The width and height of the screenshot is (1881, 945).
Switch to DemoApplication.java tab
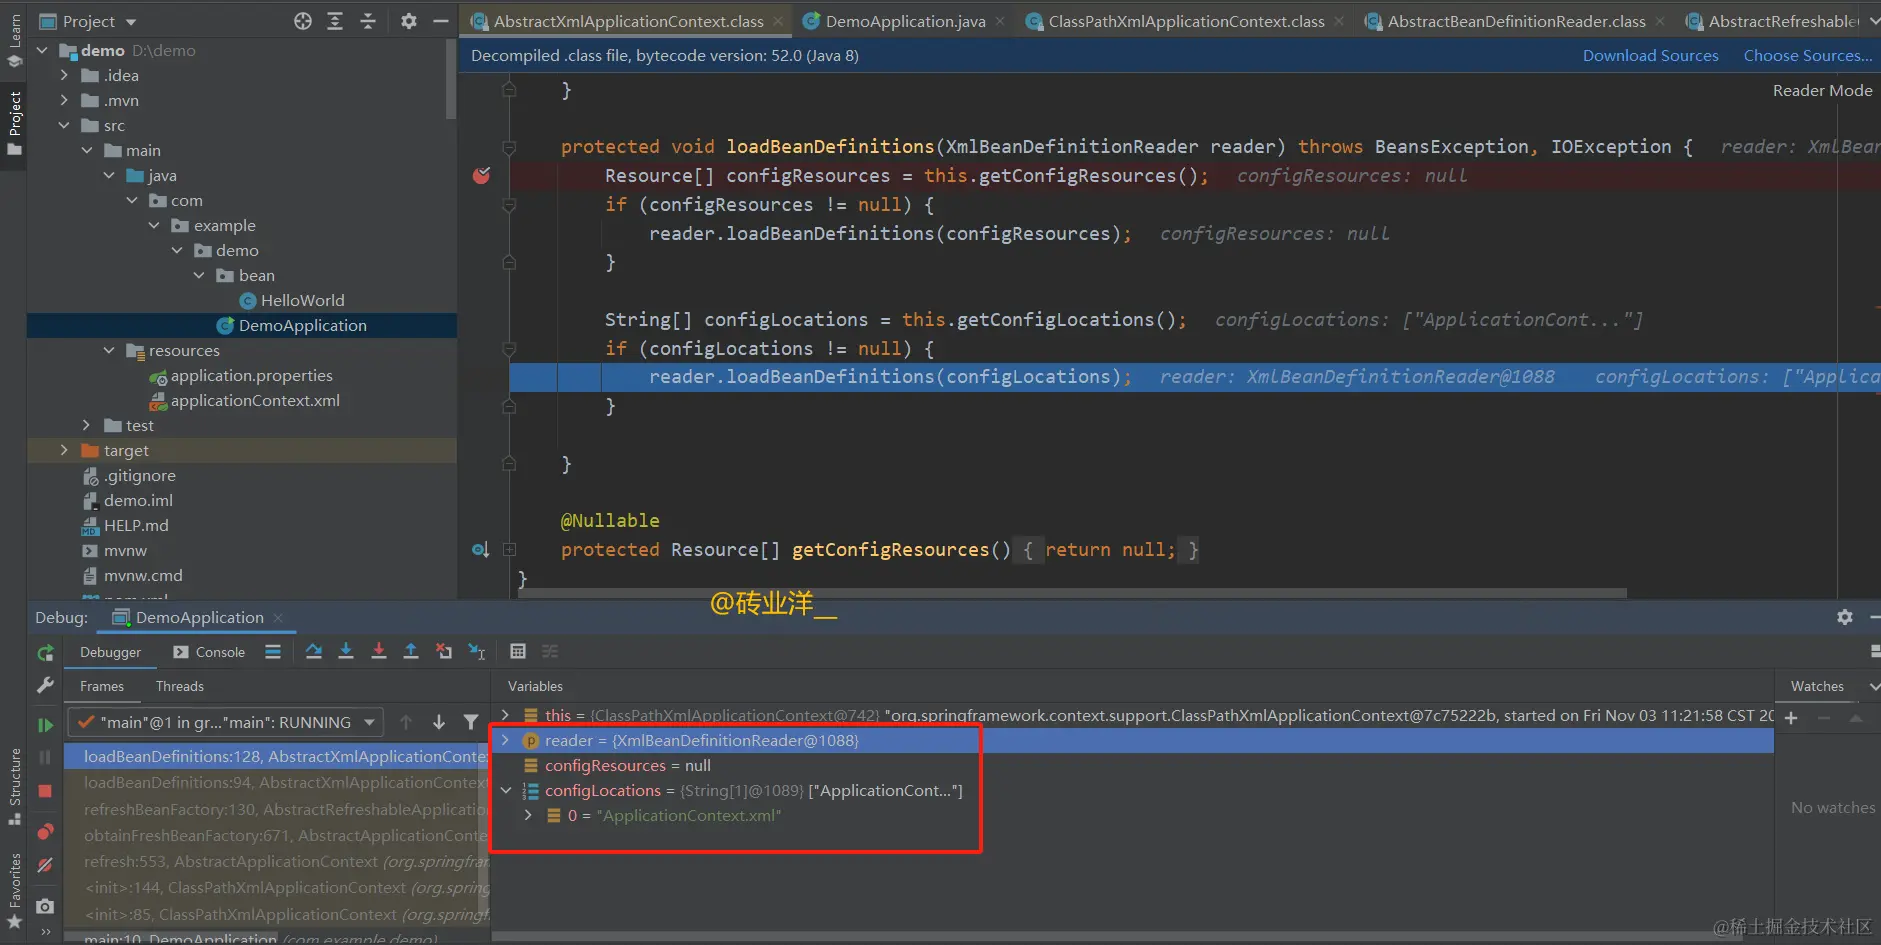tap(905, 21)
